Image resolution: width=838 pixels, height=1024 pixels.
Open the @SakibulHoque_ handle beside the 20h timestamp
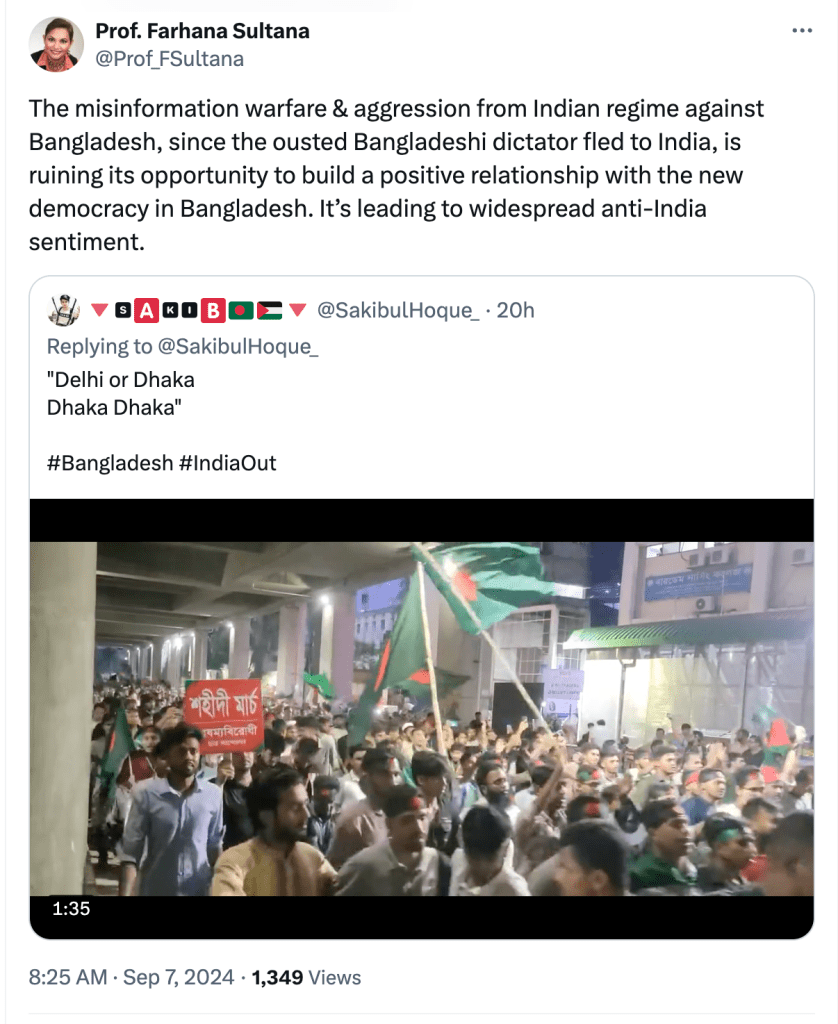pyautogui.click(x=398, y=311)
